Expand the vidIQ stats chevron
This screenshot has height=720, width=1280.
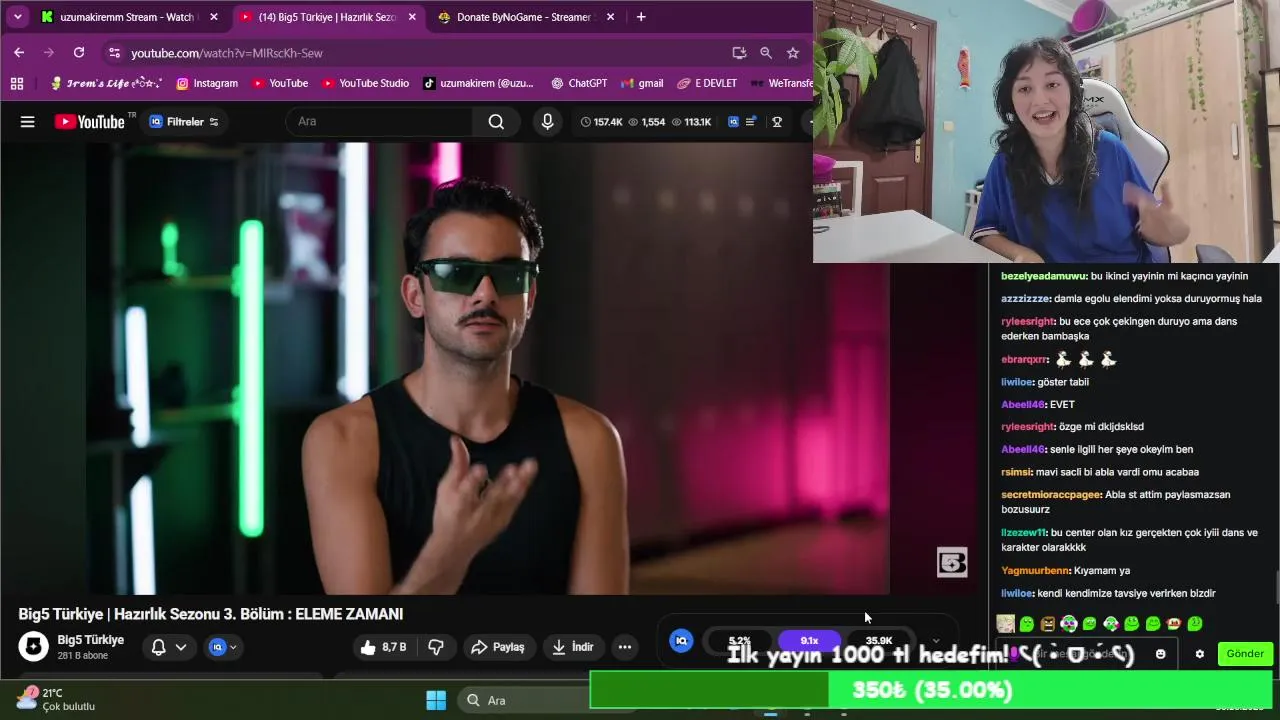[936, 641]
